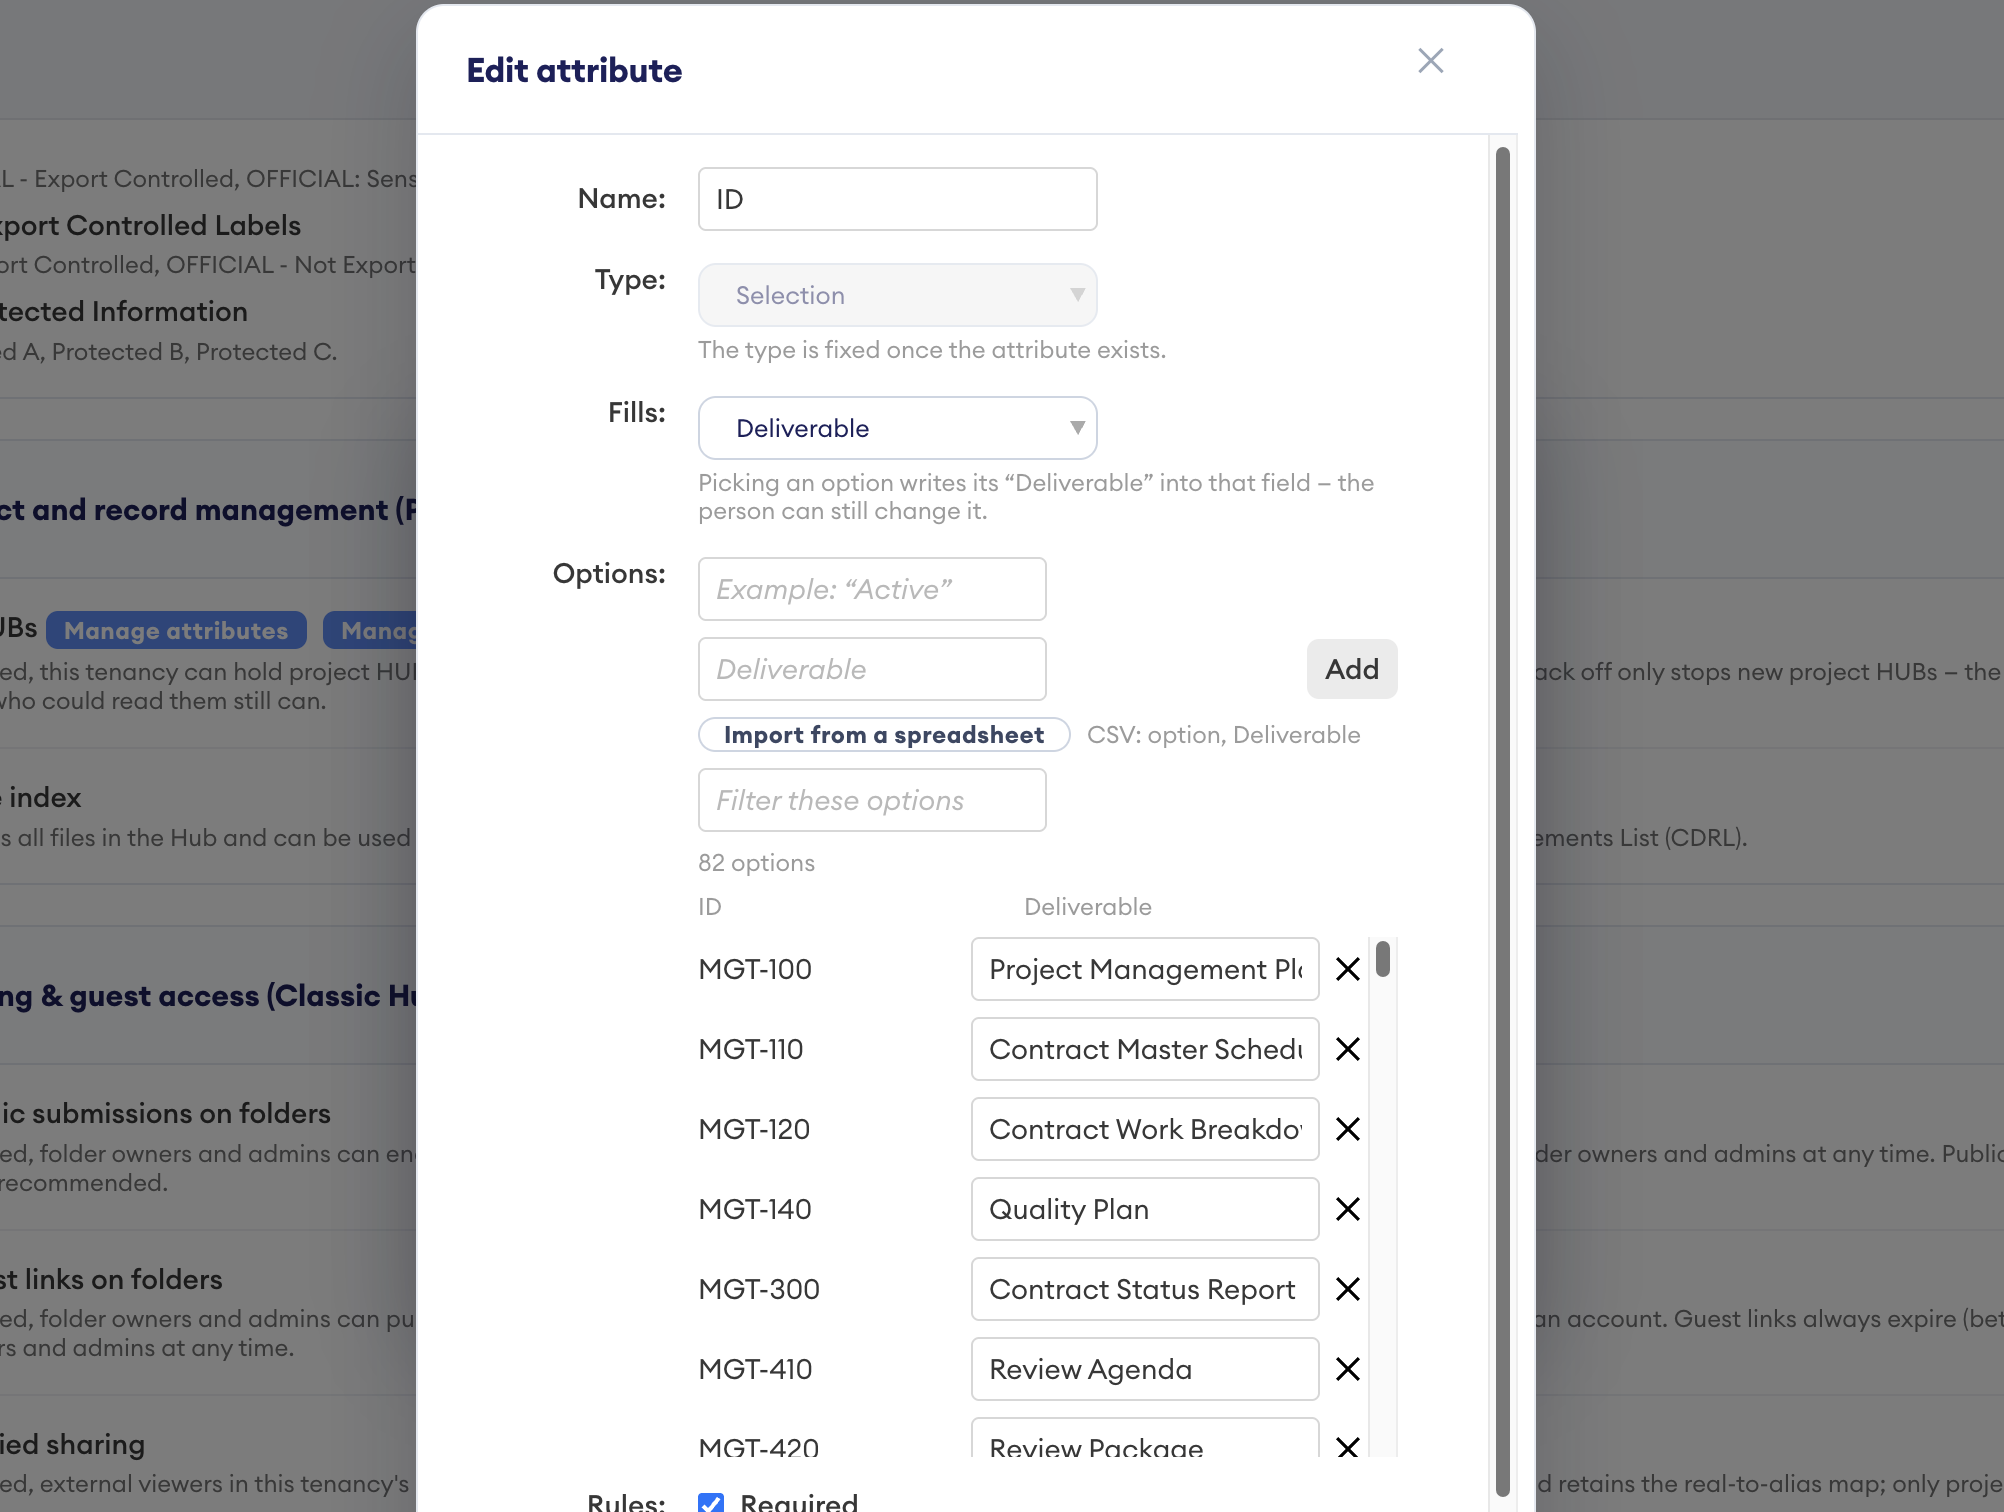
Task: Remove the MGT-120 option
Action: coord(1348,1129)
